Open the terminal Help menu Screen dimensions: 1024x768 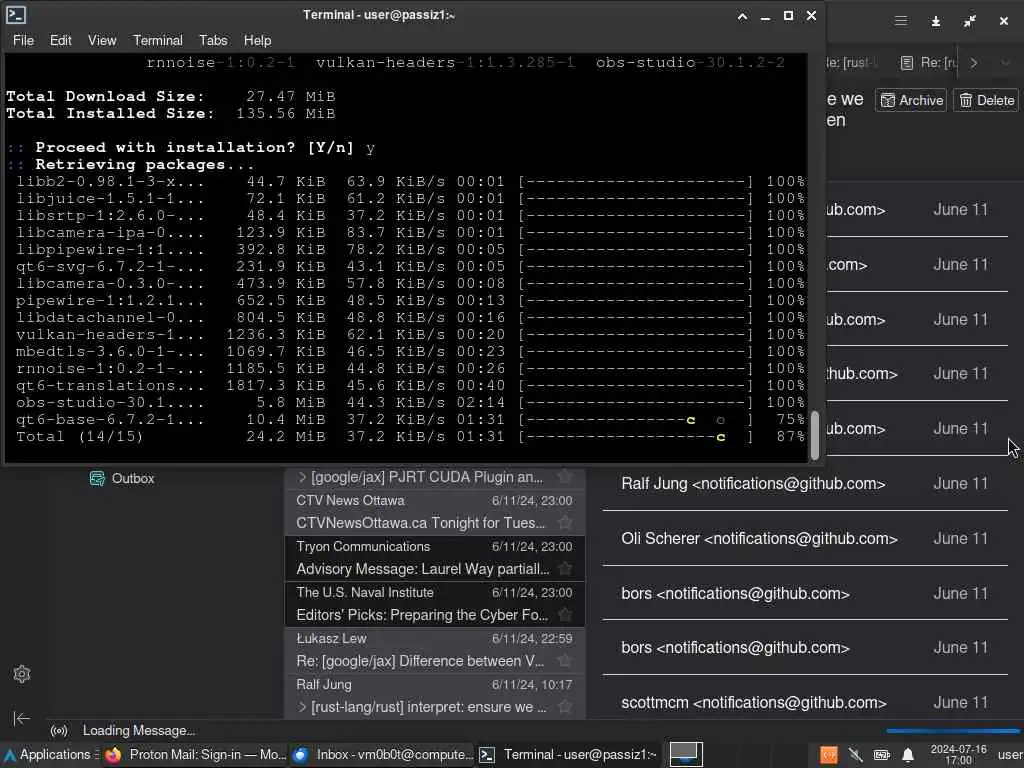coord(257,40)
